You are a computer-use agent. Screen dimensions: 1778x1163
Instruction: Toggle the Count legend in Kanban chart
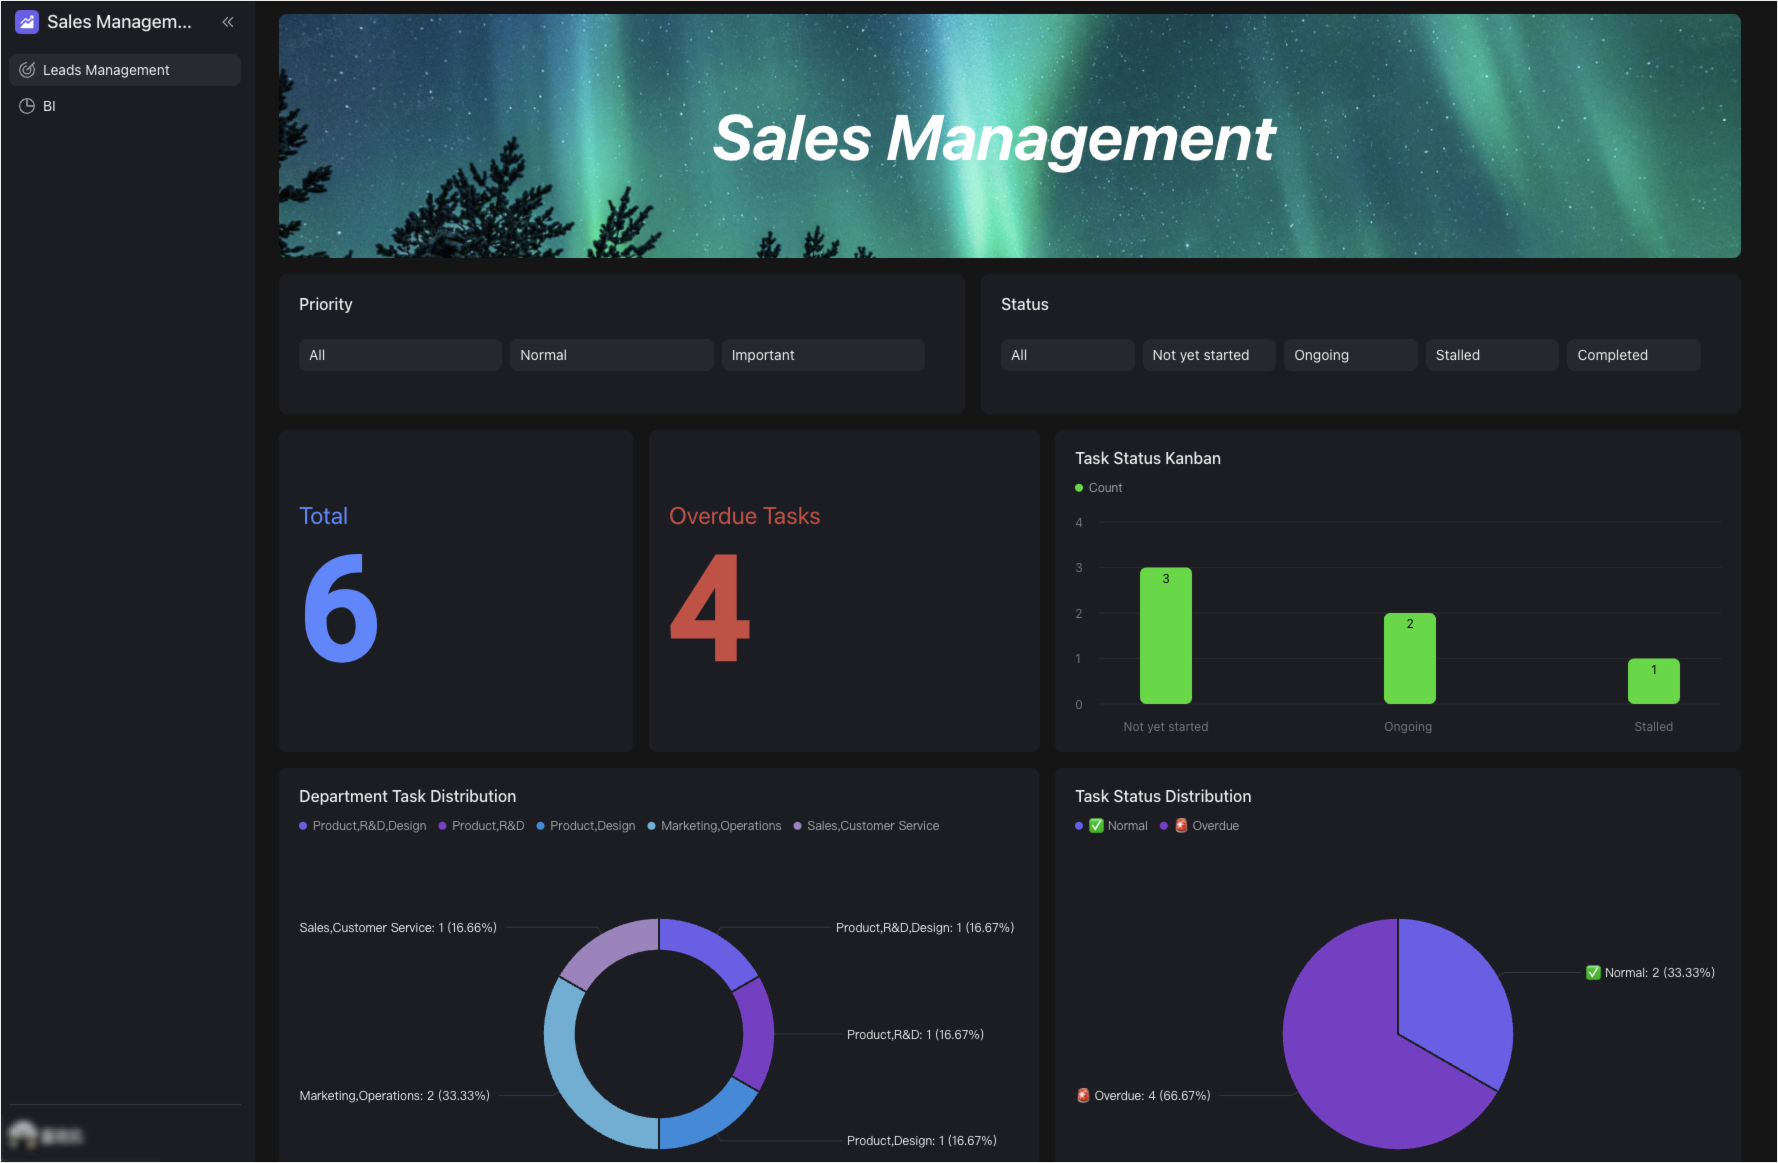[1099, 488]
